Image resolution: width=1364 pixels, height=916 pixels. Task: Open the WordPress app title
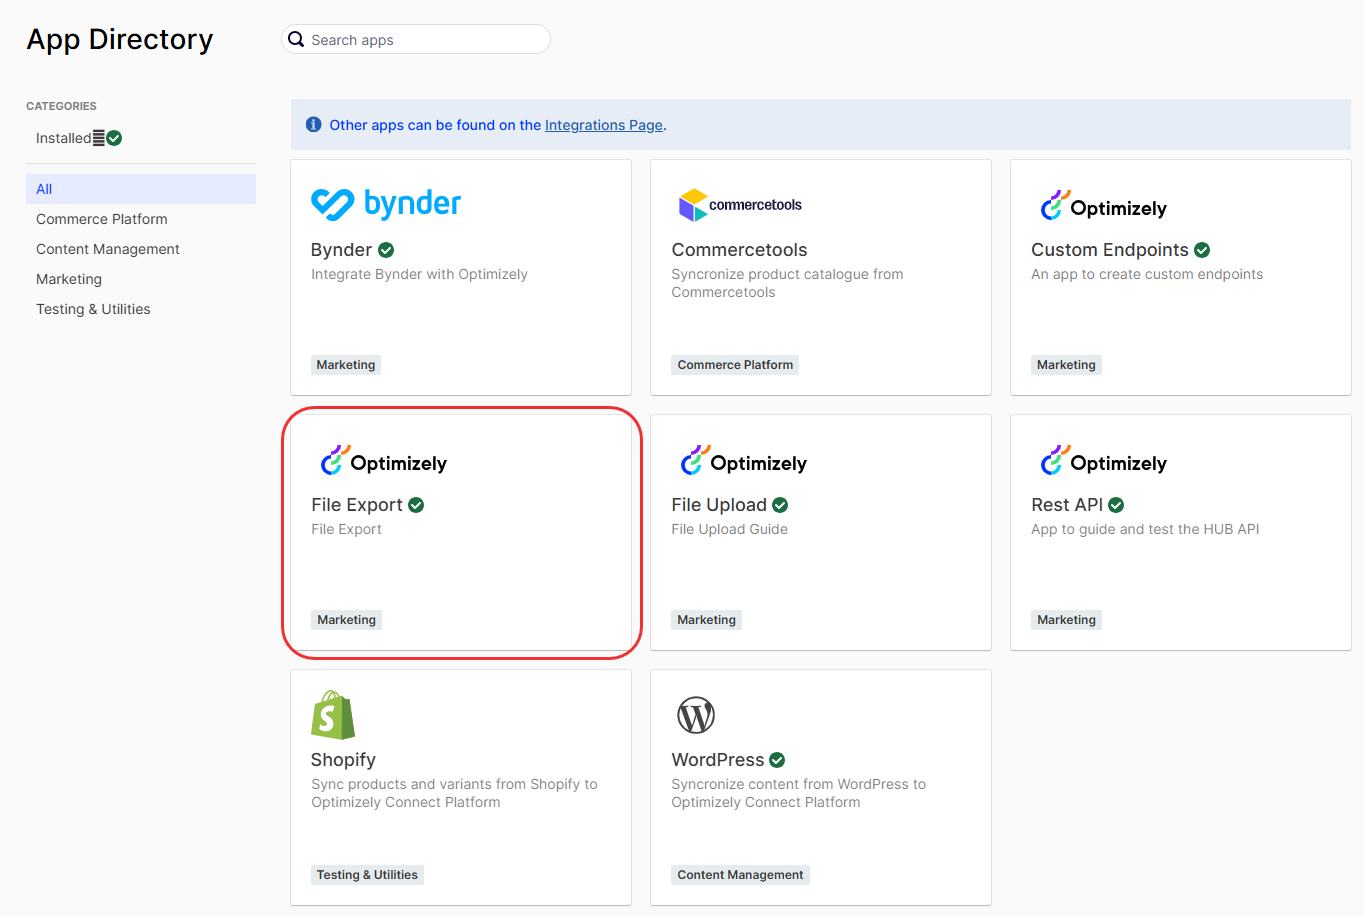(718, 760)
